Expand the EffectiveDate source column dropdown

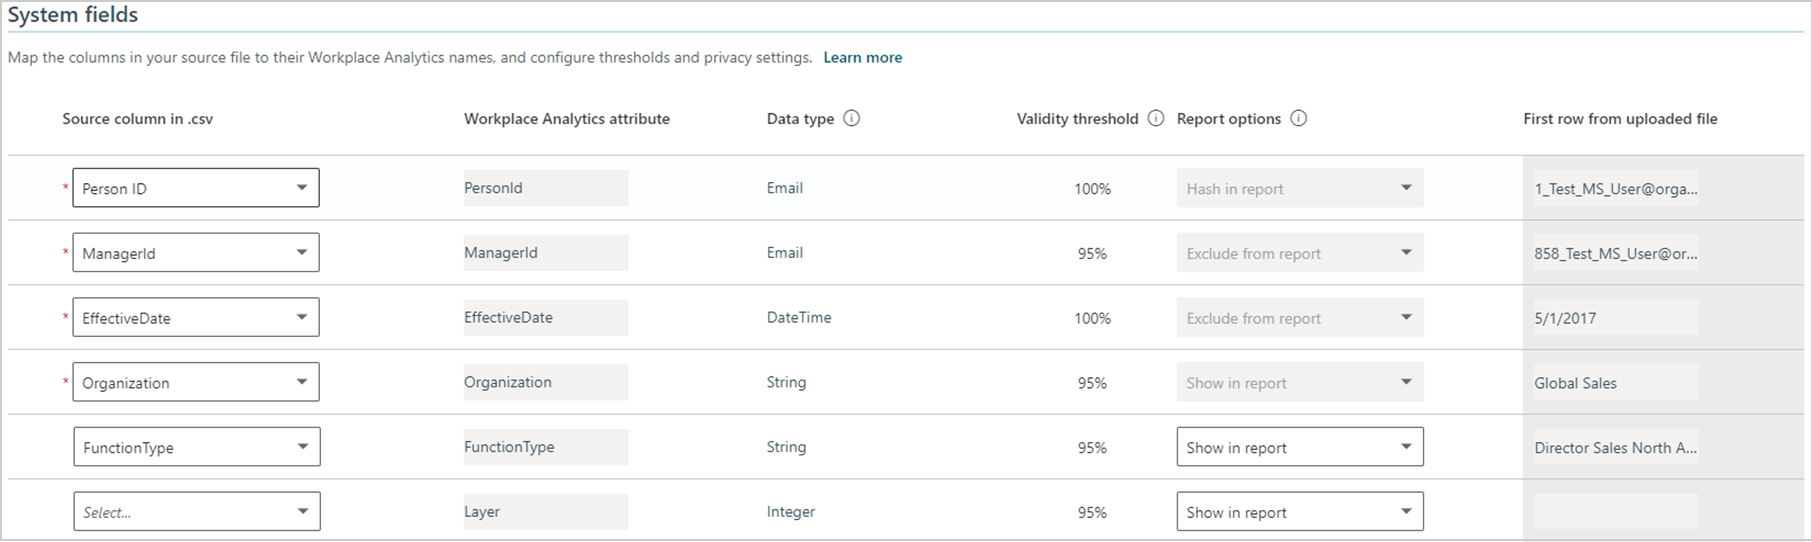point(196,318)
